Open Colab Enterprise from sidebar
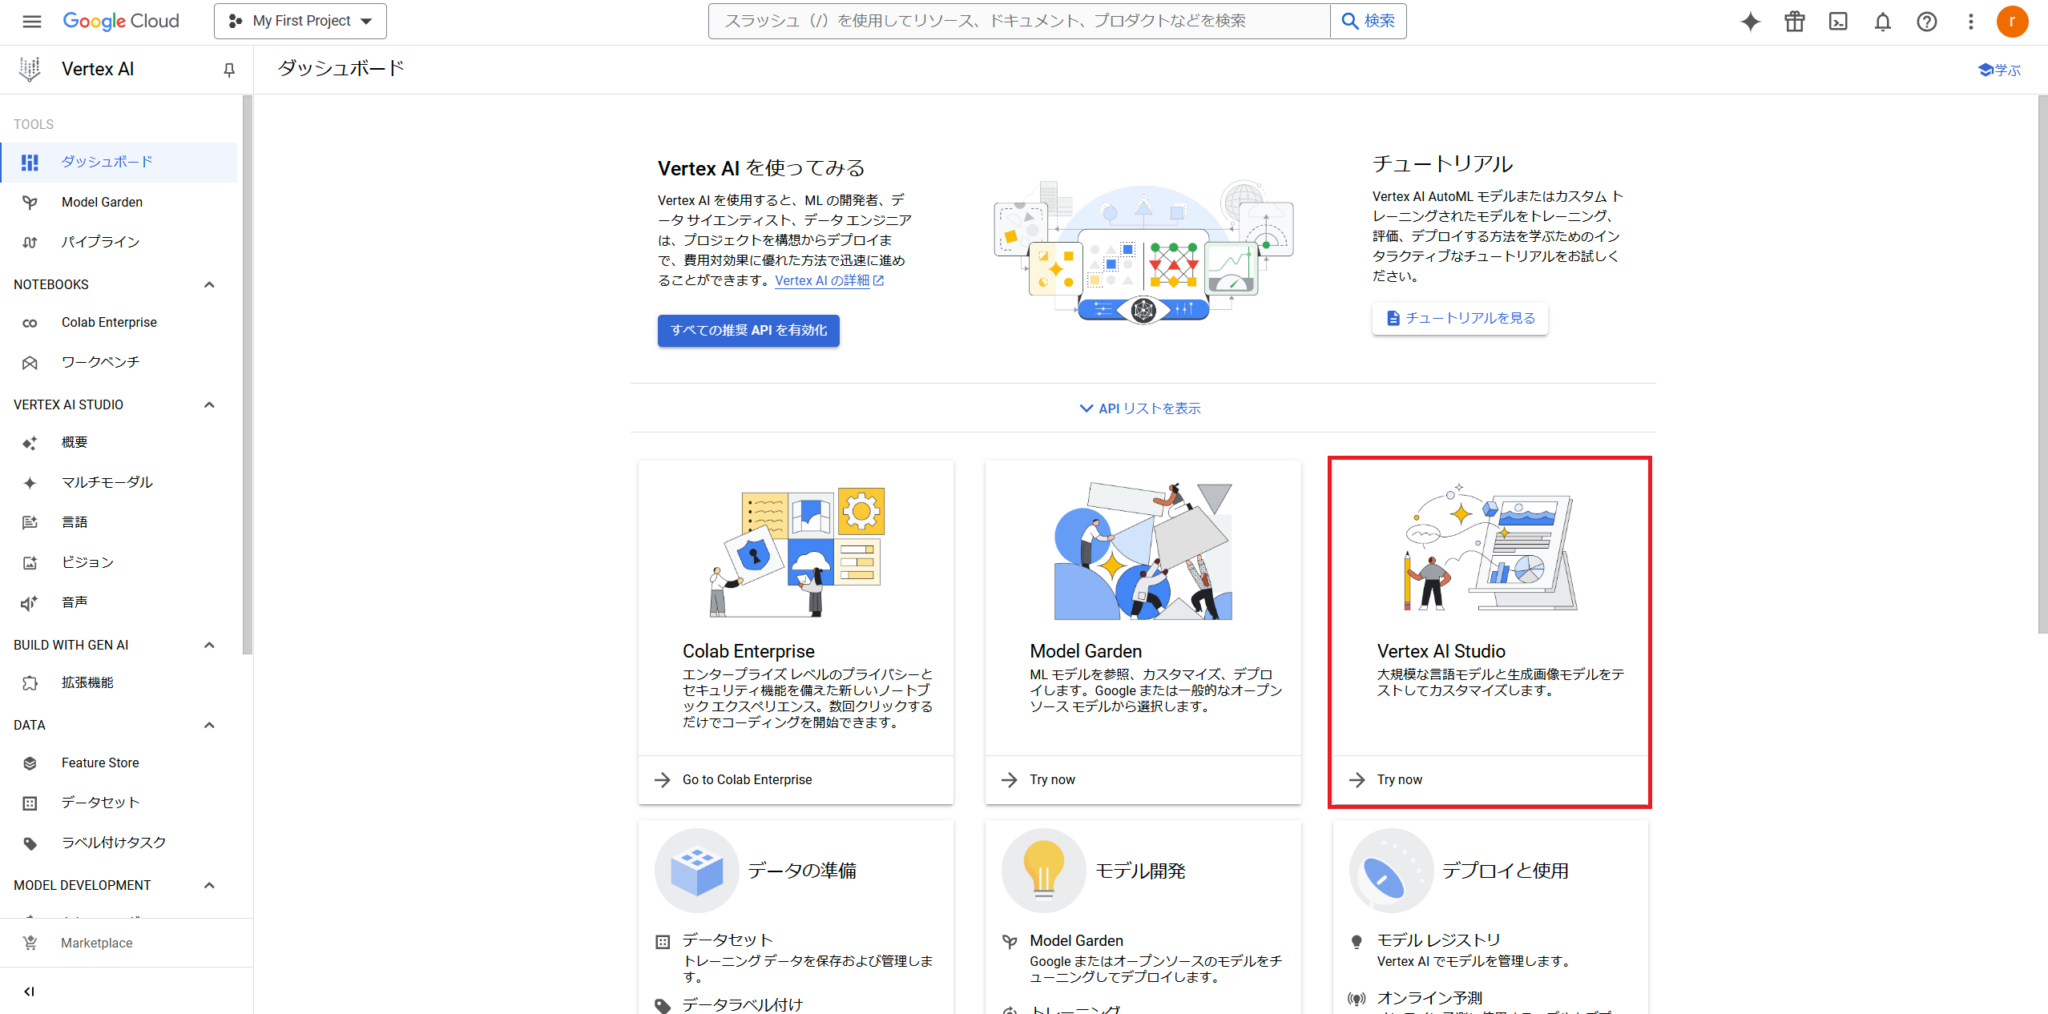The height and width of the screenshot is (1014, 2048). click(x=109, y=322)
